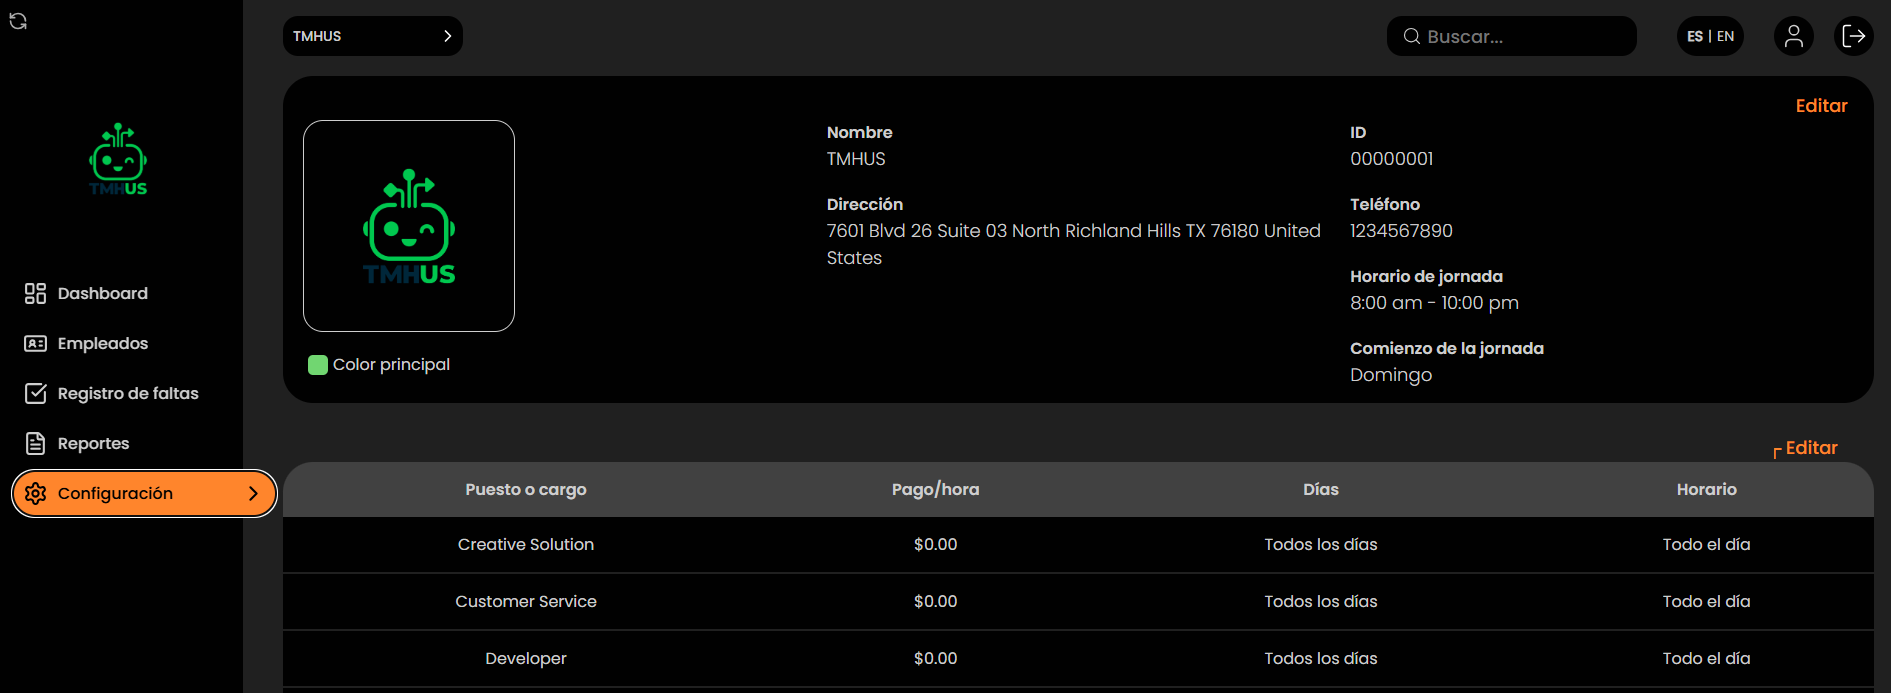Click the Empleados ID card icon
Screen dimensions: 1891x693
point(35,343)
